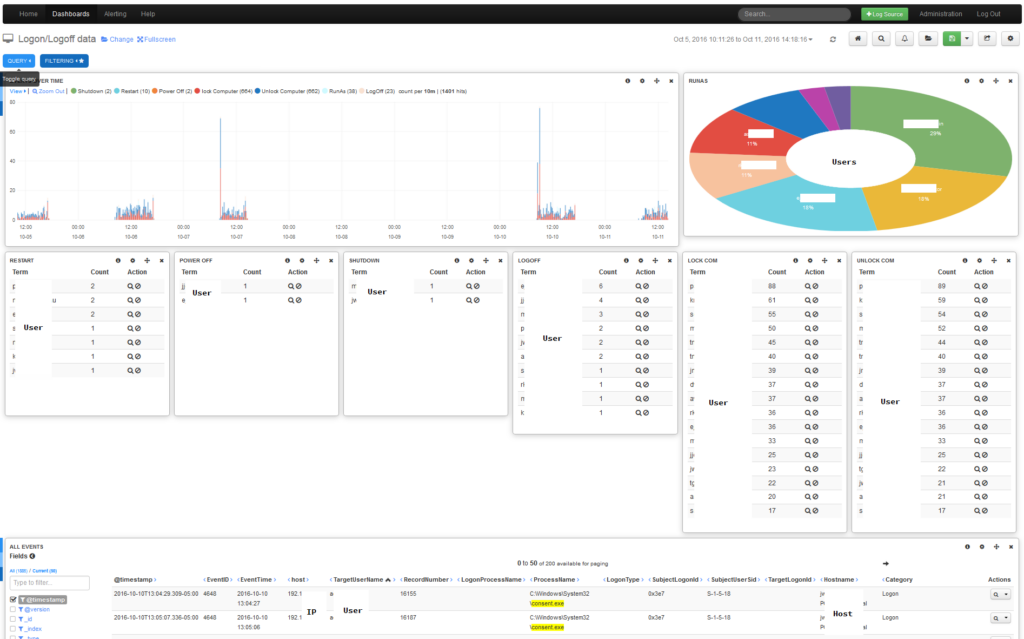Open info icon on POWER OFF panel

pyautogui.click(x=287, y=261)
